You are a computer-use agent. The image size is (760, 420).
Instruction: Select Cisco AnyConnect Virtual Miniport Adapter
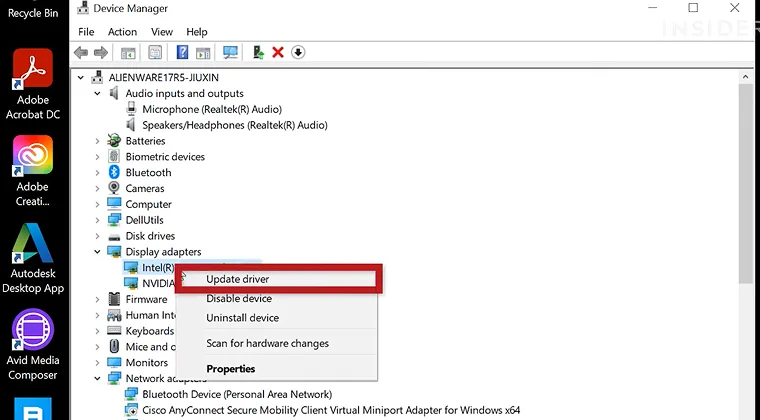coord(331,410)
